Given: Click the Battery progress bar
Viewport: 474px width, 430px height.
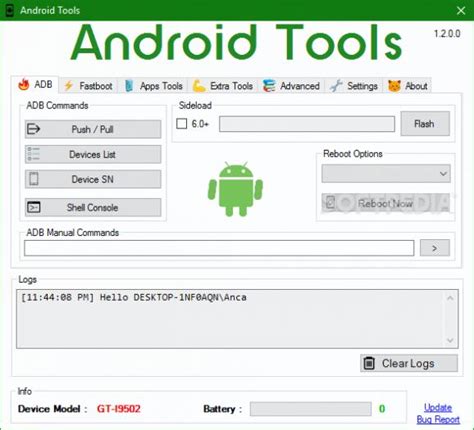Looking at the screenshot, I should pyautogui.click(x=311, y=409).
